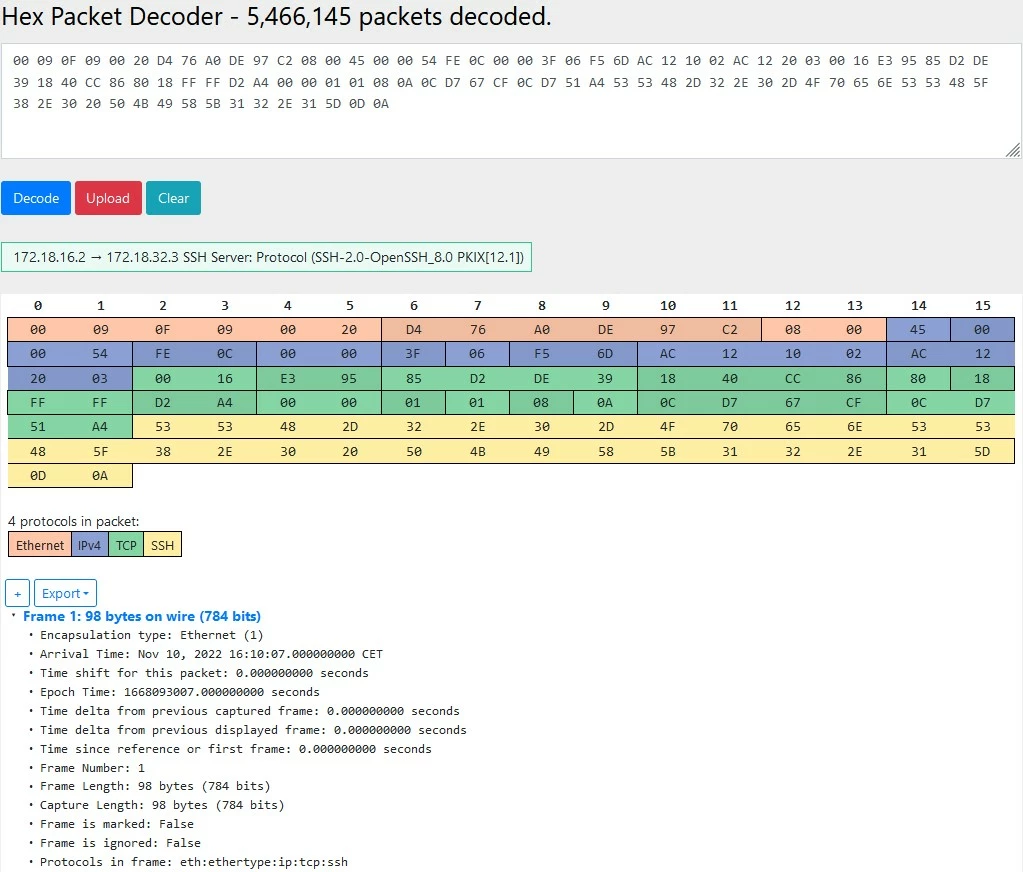1023x872 pixels.
Task: Click the plus expand-all button
Action: 18,594
